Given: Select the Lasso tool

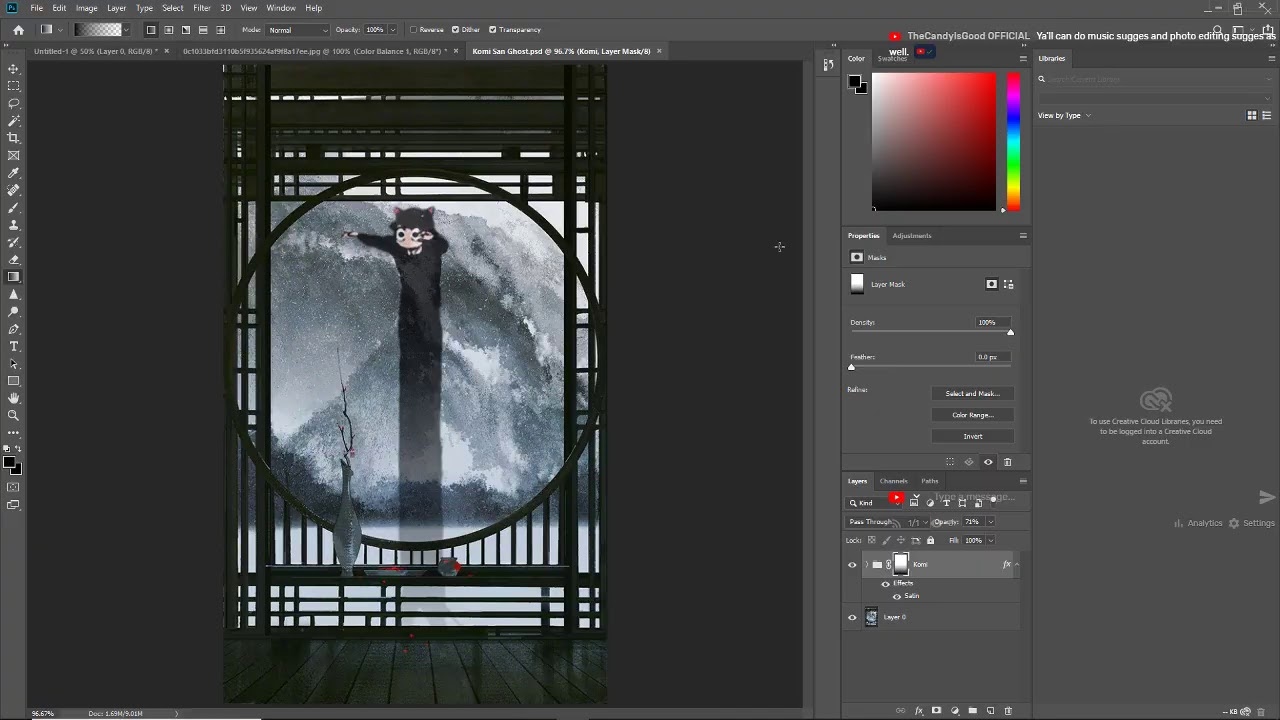Looking at the screenshot, I should 14,103.
